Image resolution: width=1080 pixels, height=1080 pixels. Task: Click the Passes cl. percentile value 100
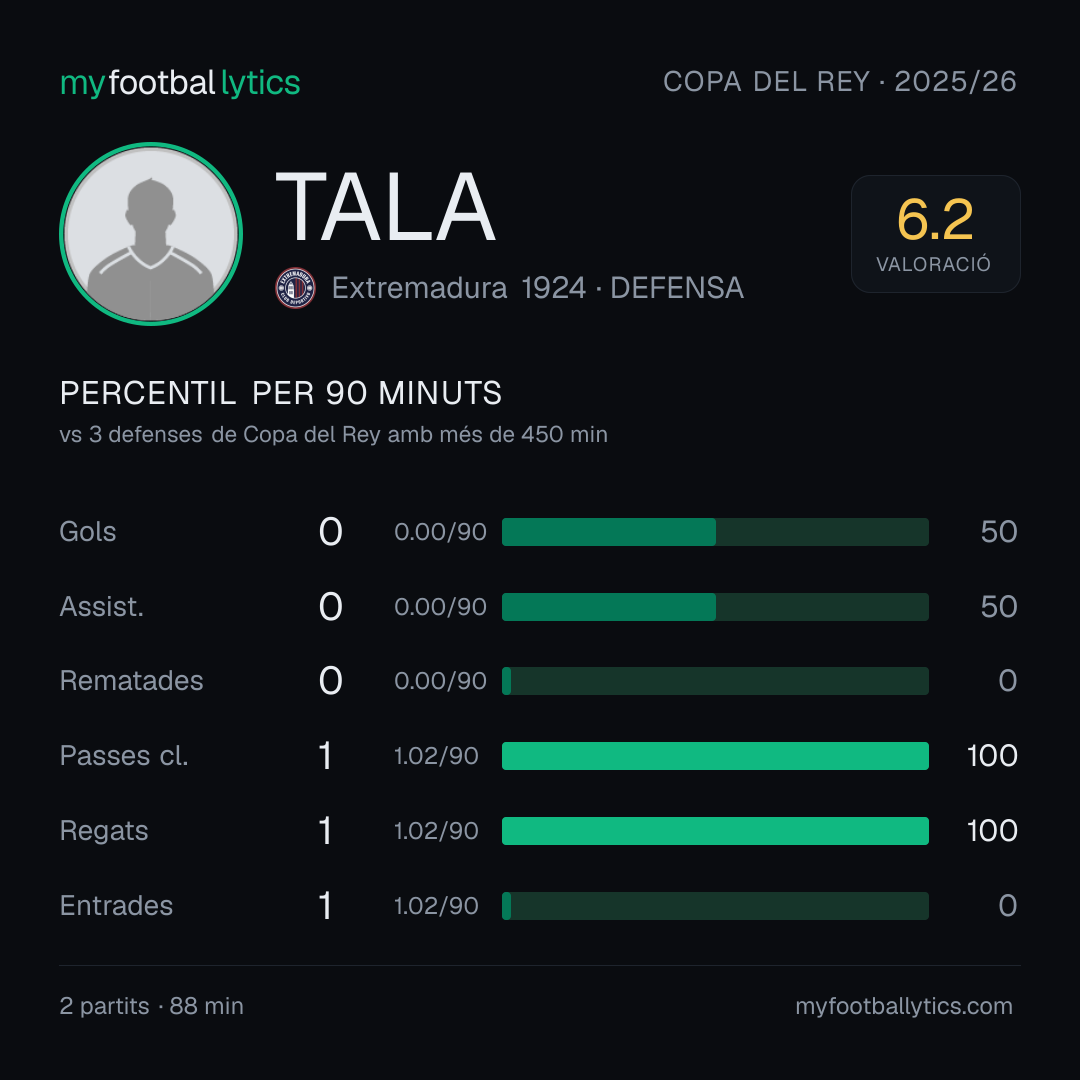click(992, 756)
